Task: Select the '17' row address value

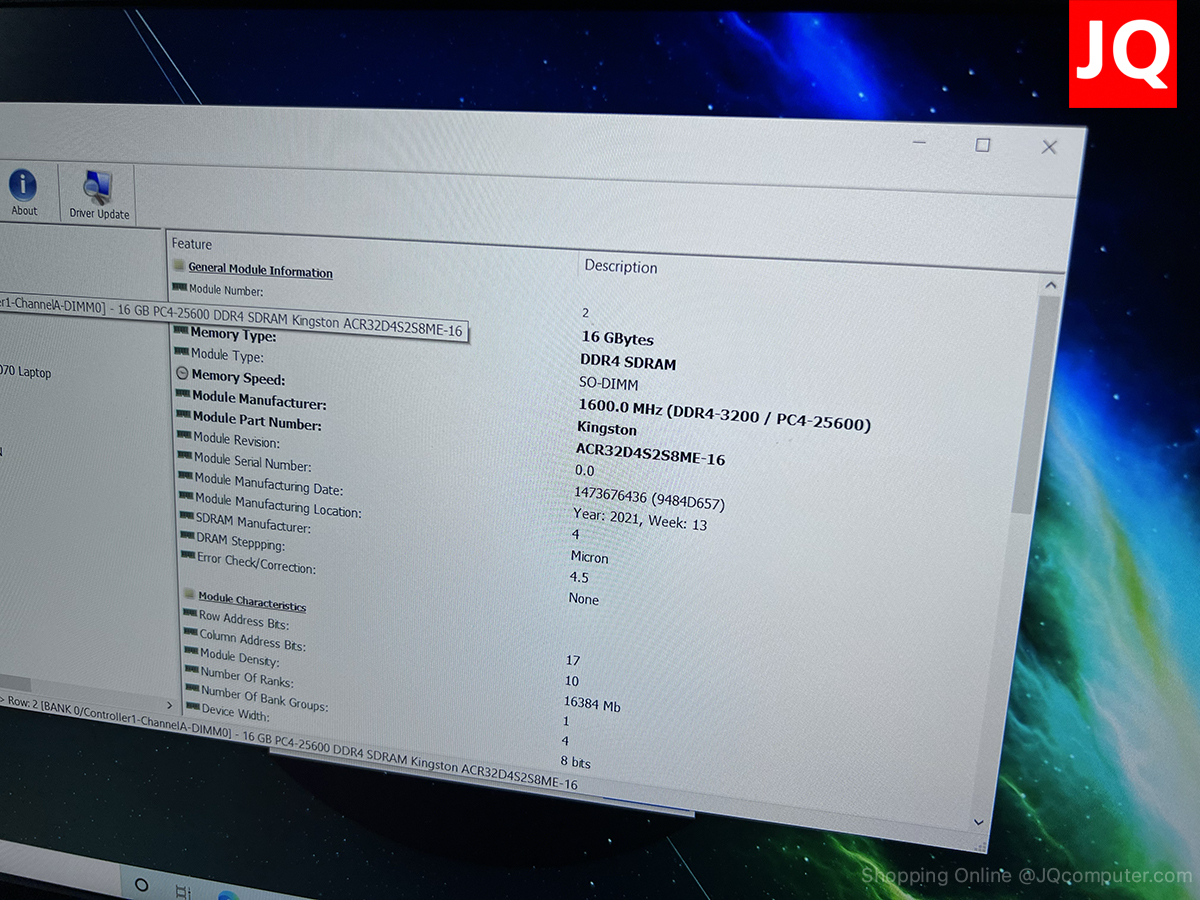Action: coord(573,660)
